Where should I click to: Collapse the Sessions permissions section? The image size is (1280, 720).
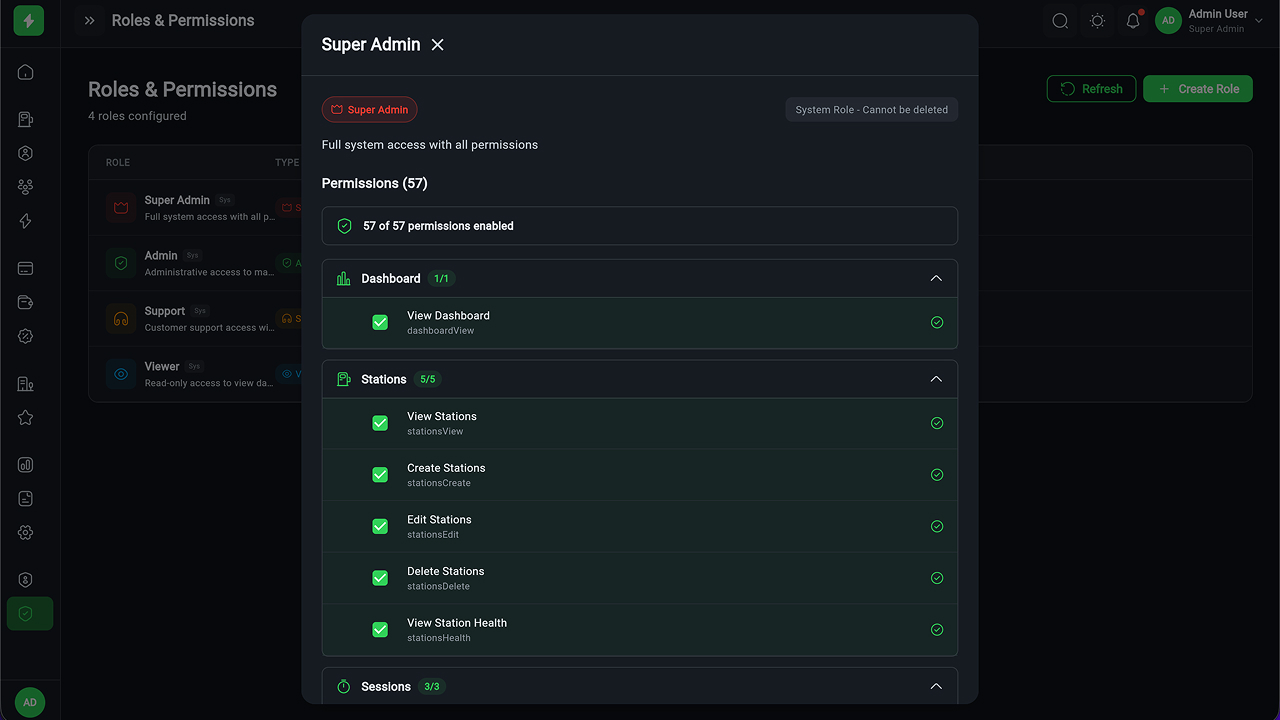tap(936, 687)
